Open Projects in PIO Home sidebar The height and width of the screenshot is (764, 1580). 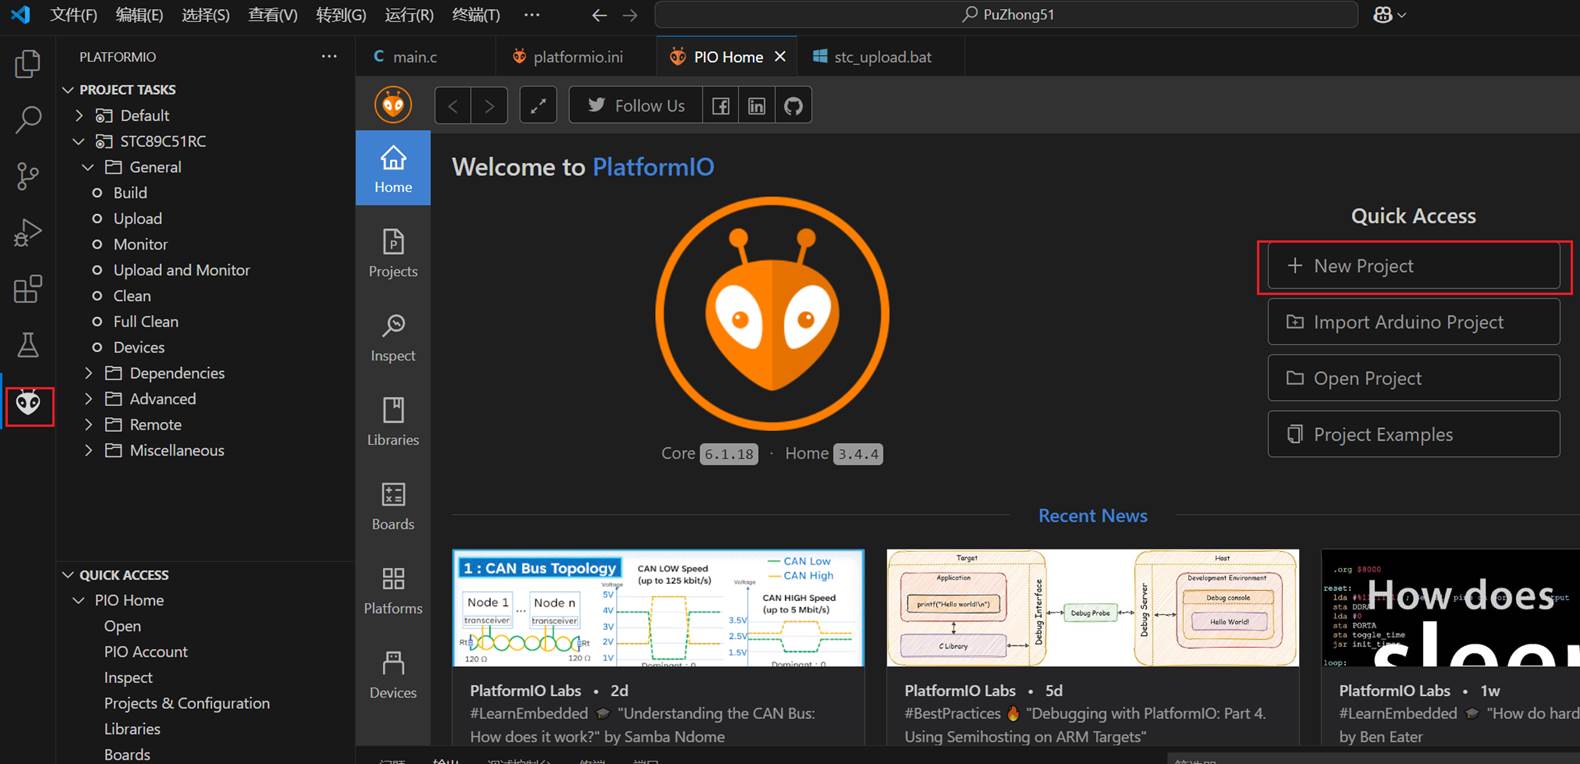[393, 253]
